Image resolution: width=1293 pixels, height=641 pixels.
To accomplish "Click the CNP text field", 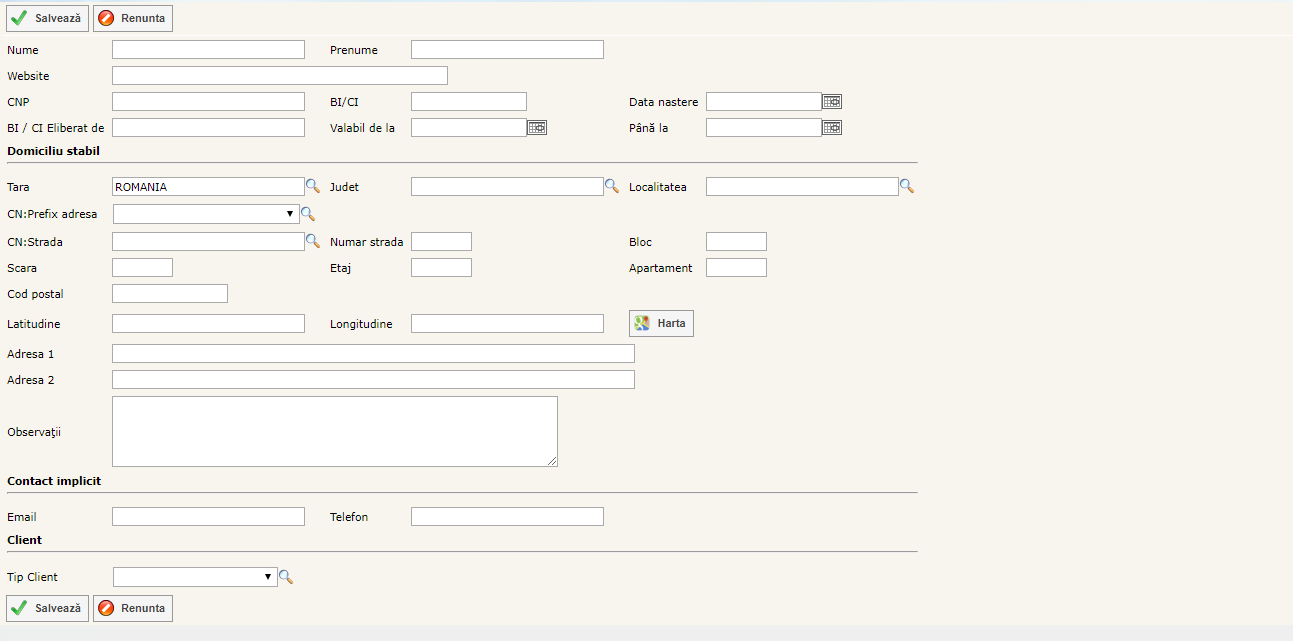I will coord(208,101).
